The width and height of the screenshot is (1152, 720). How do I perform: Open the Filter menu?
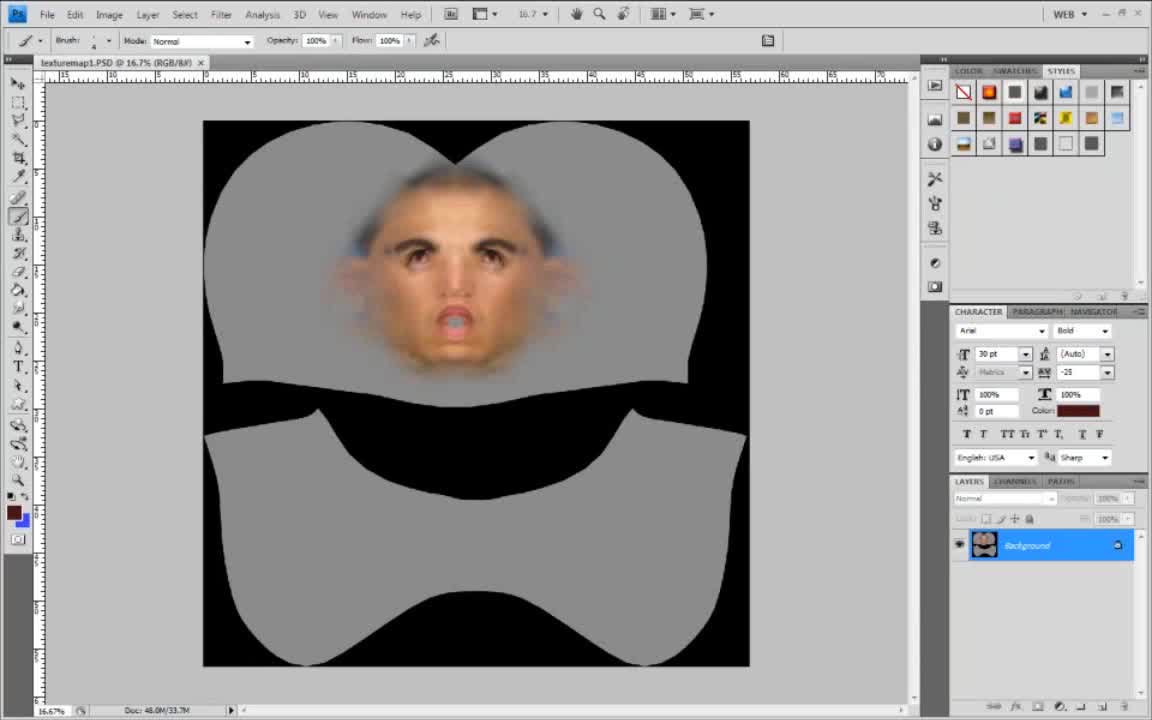click(x=221, y=15)
